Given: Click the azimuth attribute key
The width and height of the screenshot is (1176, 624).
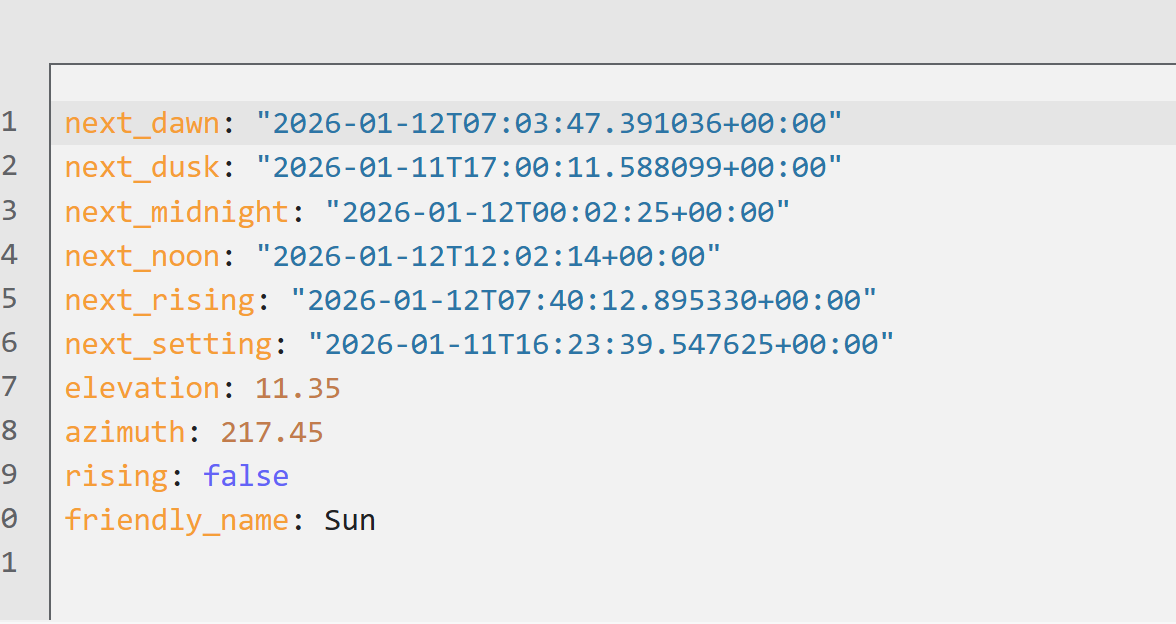Looking at the screenshot, I should pos(125,432).
